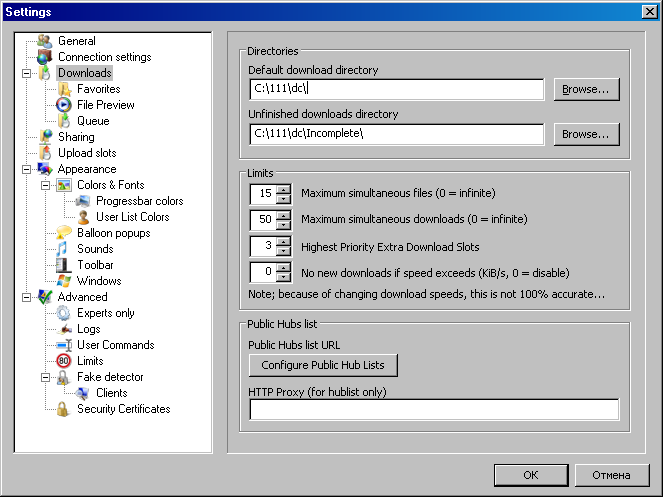Collapse the Colors & Fonts node
This screenshot has width=663, height=497.
tap(45, 185)
